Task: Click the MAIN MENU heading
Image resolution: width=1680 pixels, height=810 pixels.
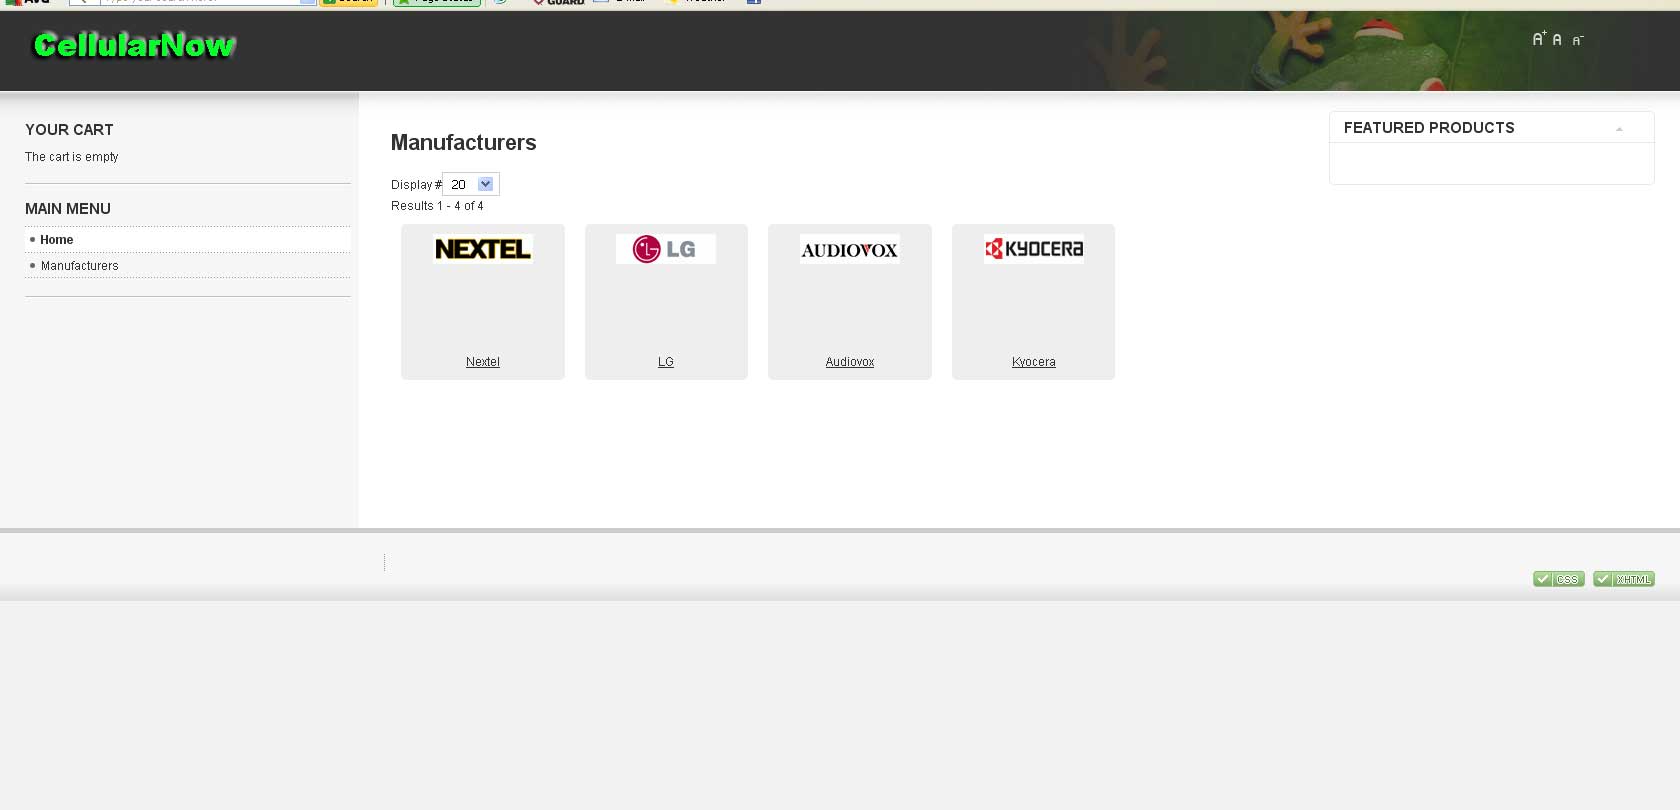Action: point(68,209)
